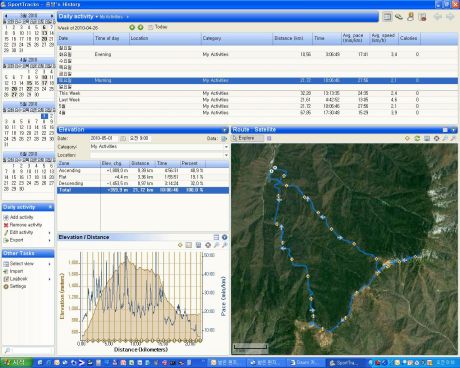Jump to Today in activity list
460x368 pixels.
pyautogui.click(x=161, y=27)
